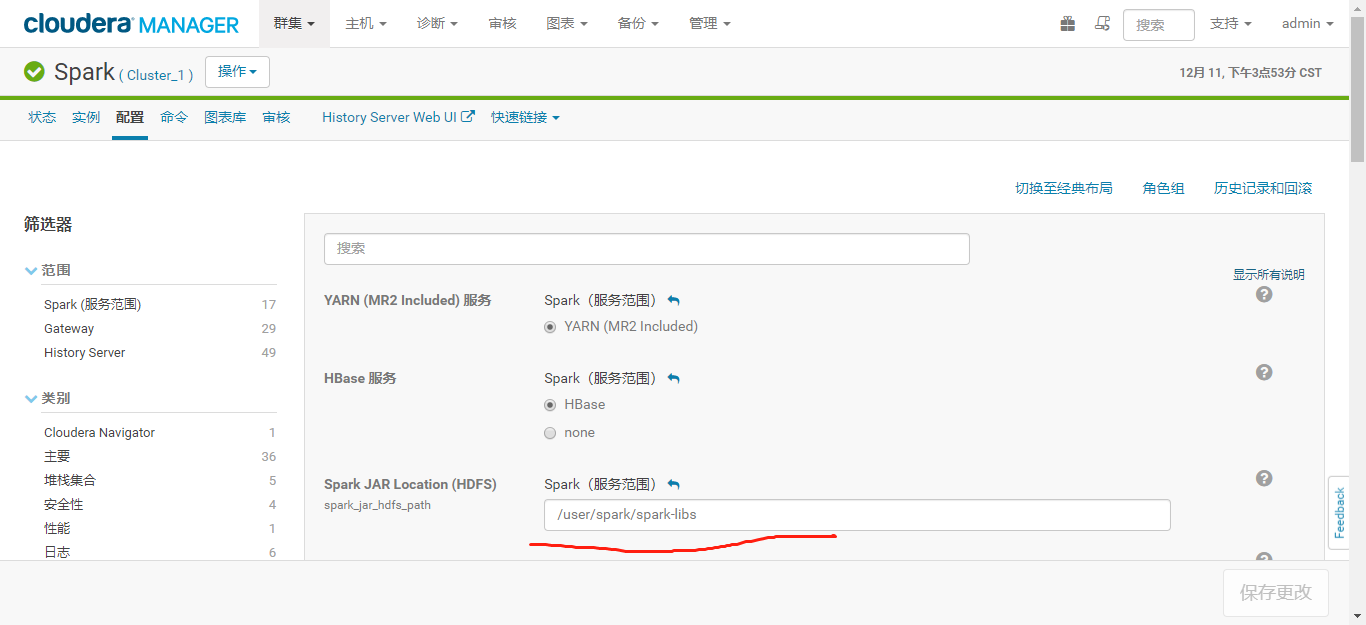The height and width of the screenshot is (625, 1366).
Task: Filter by Cloudera Navigator category
Action: click(100, 432)
